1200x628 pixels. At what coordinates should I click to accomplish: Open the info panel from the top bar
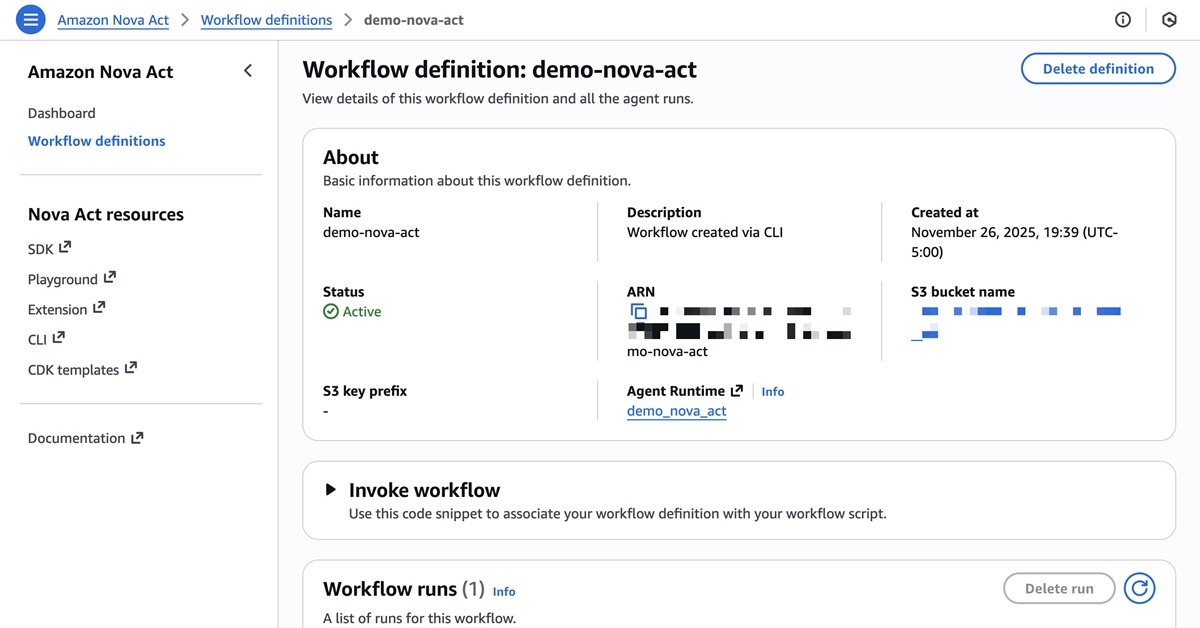pyautogui.click(x=1122, y=19)
